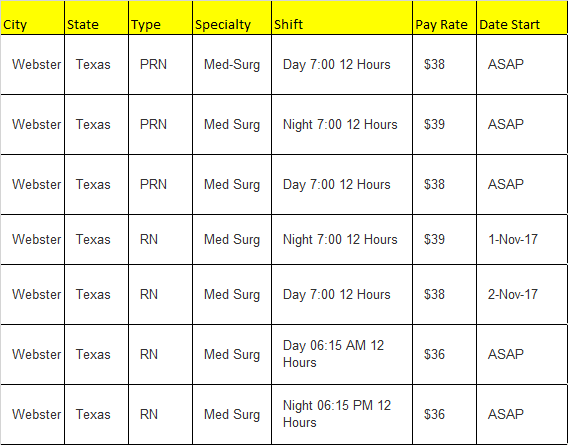Select the last row's $36 cell

pyautogui.click(x=444, y=415)
